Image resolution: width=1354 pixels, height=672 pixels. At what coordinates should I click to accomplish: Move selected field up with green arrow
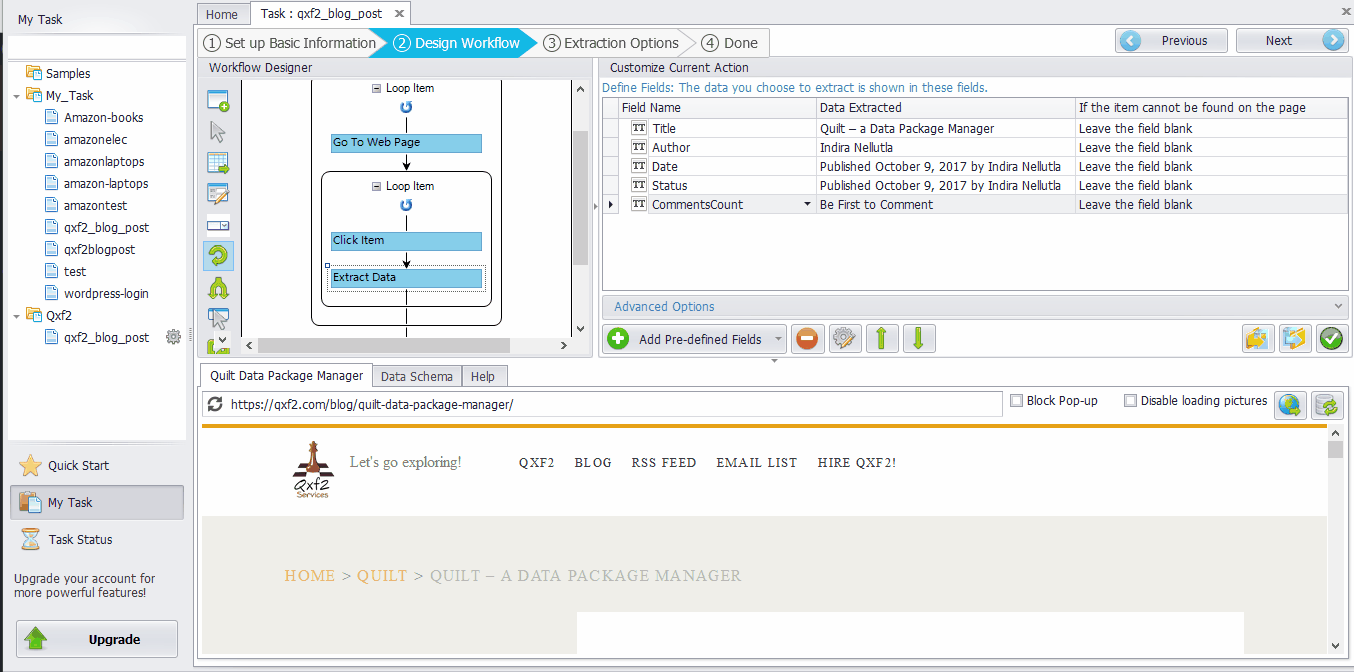click(881, 339)
